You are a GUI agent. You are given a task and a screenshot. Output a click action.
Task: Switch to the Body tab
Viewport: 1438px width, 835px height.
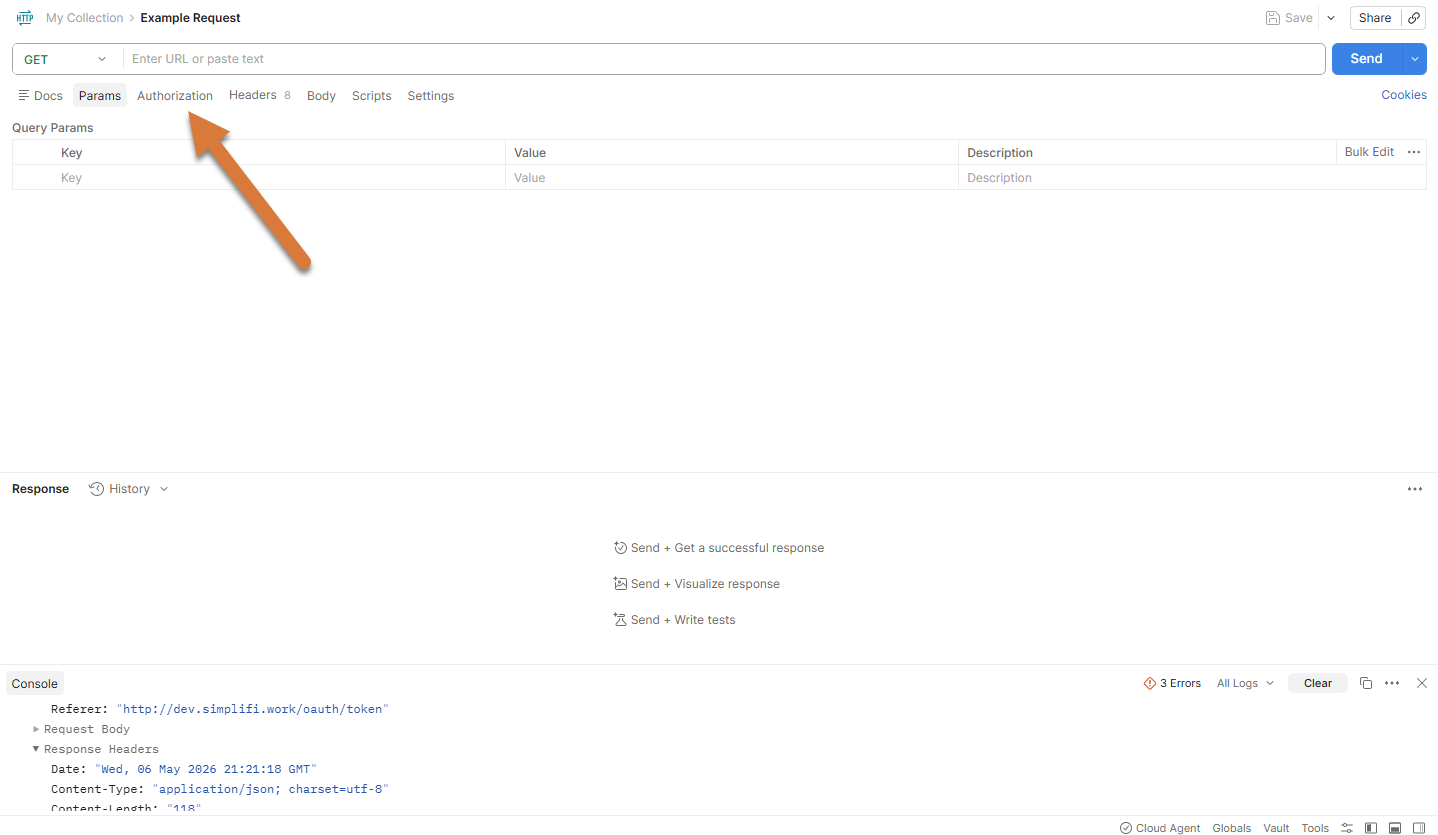coord(321,96)
